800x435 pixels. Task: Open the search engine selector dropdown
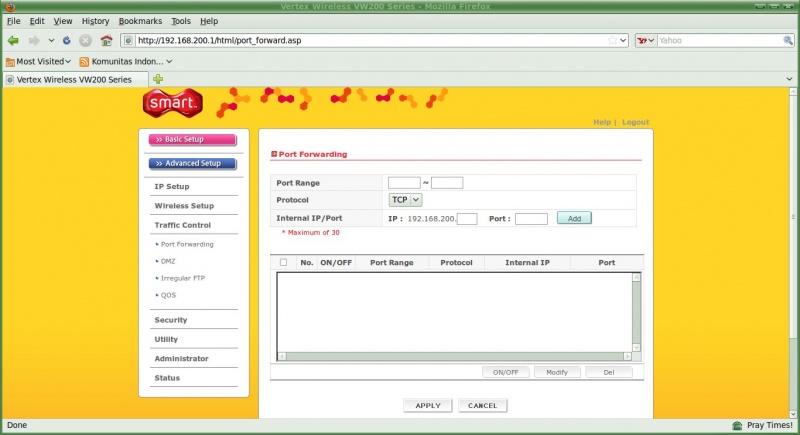click(646, 41)
